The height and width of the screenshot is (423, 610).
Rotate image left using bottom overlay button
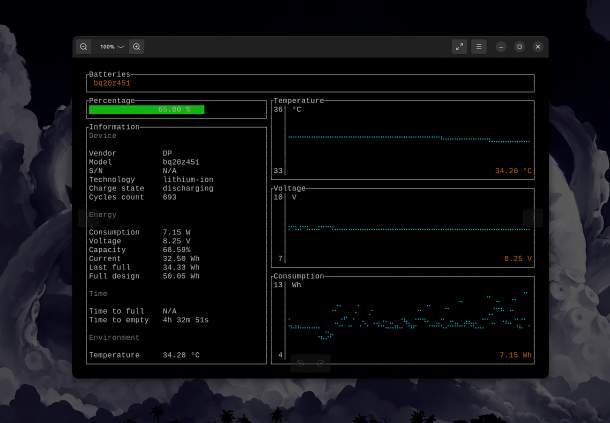point(299,363)
